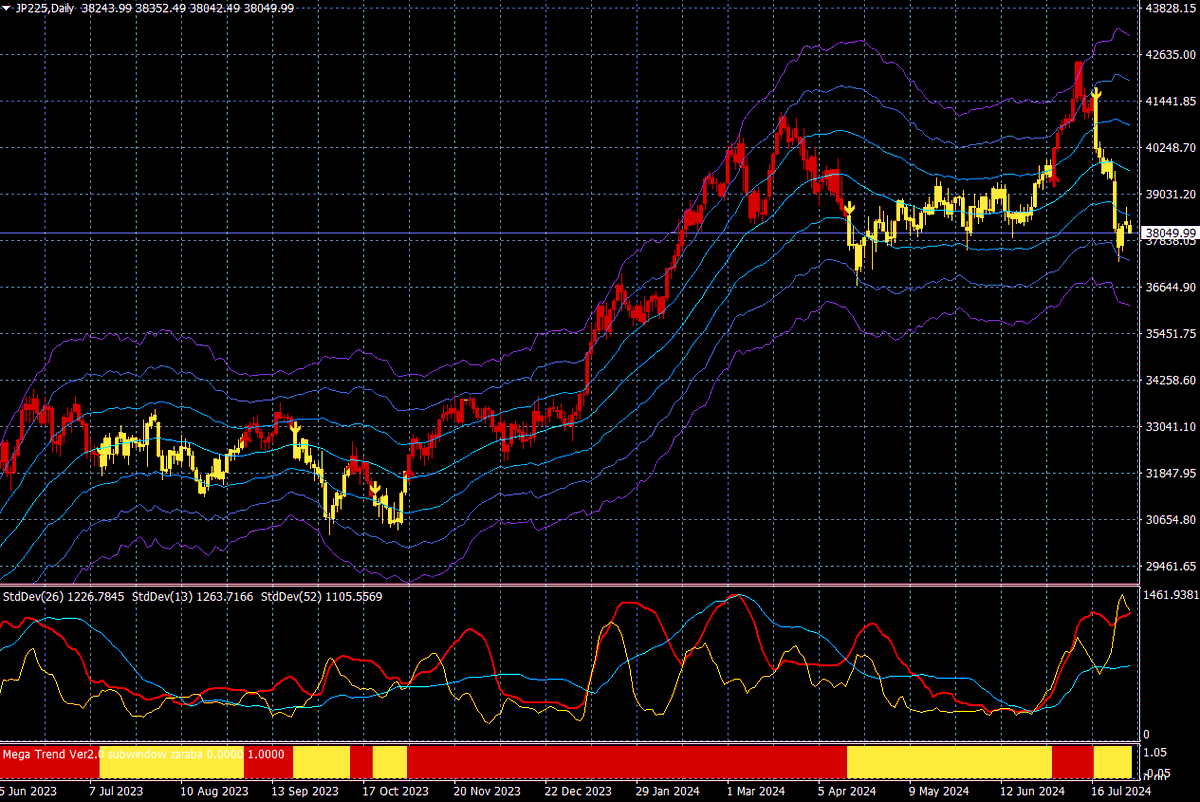Click the 22 Dec 2023 date label
Image resolution: width=1200 pixels, height=802 pixels.
[579, 791]
